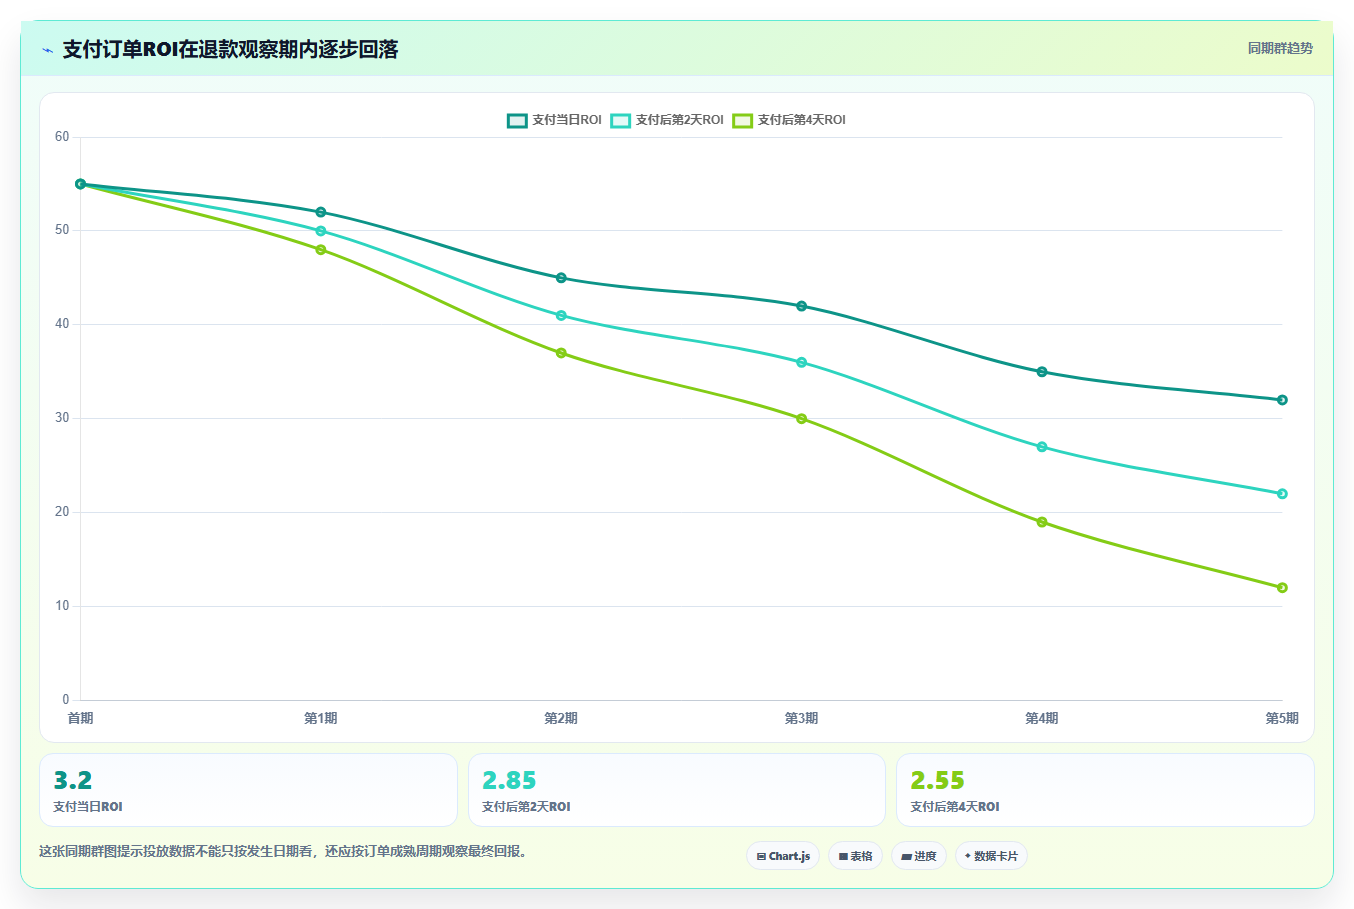Screen dimensions: 1354x909
Task: Click the 支付当日ROI data point at 第4期
Action: [1042, 372]
